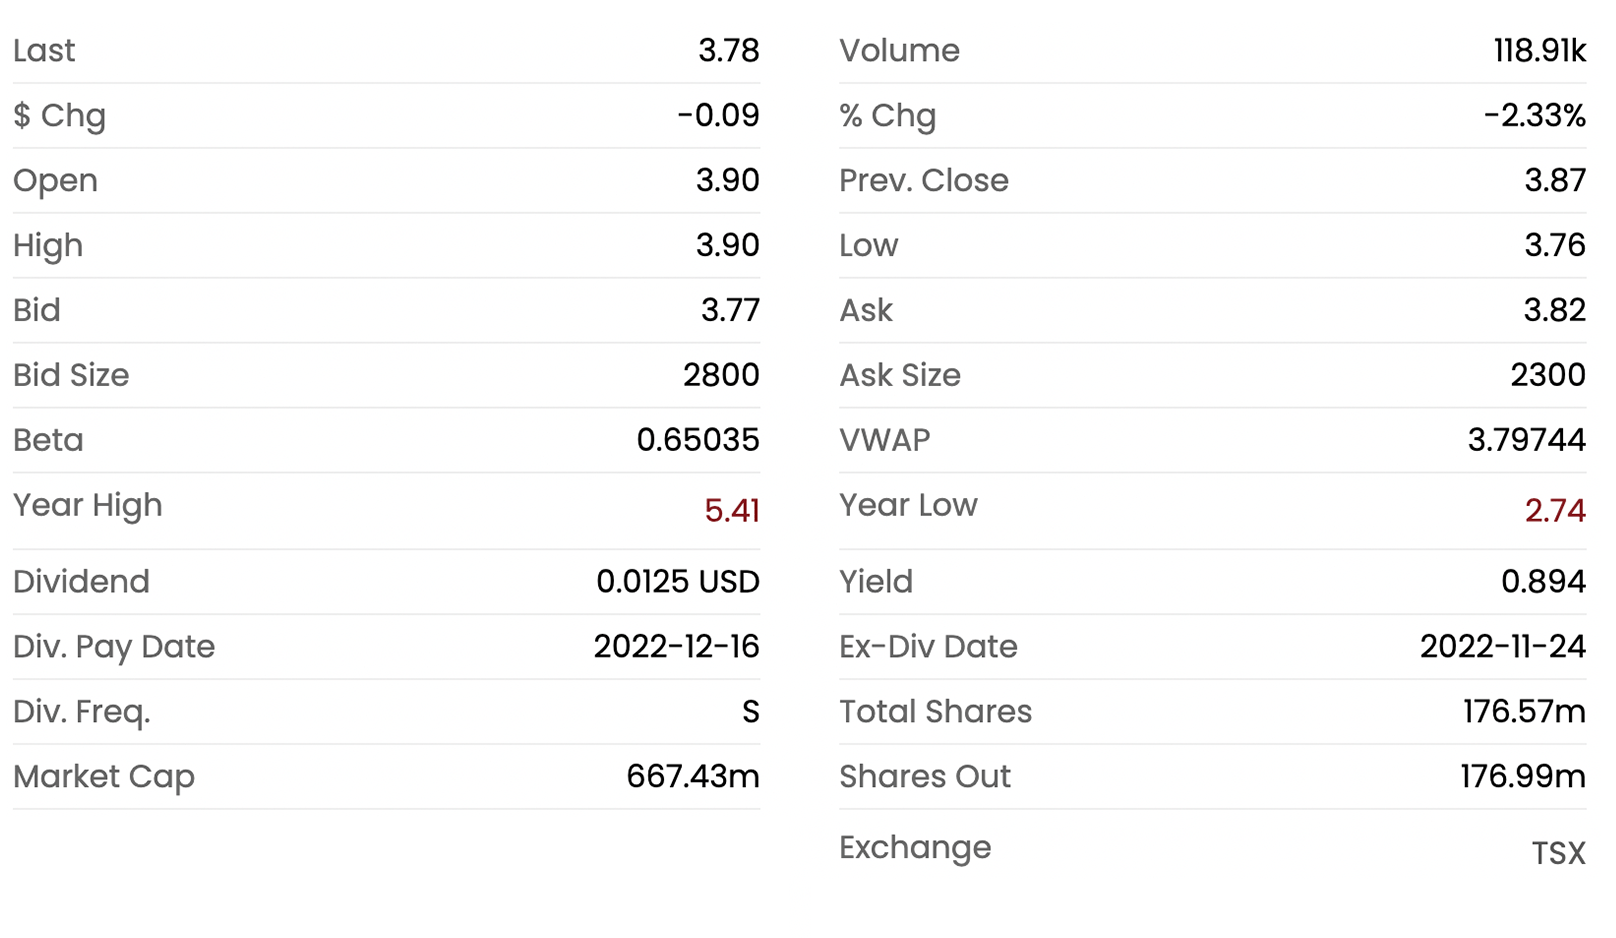This screenshot has width=1616, height=938.
Task: Click the red Year High value 5.41
Action: (731, 511)
